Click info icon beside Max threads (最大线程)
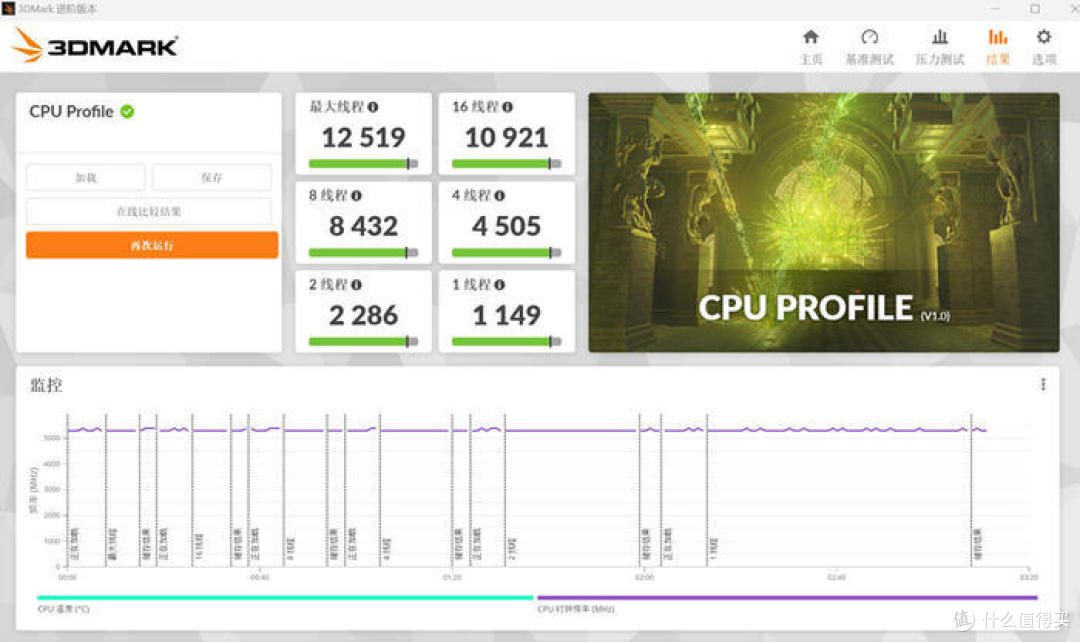This screenshot has height=642, width=1080. coord(373,107)
